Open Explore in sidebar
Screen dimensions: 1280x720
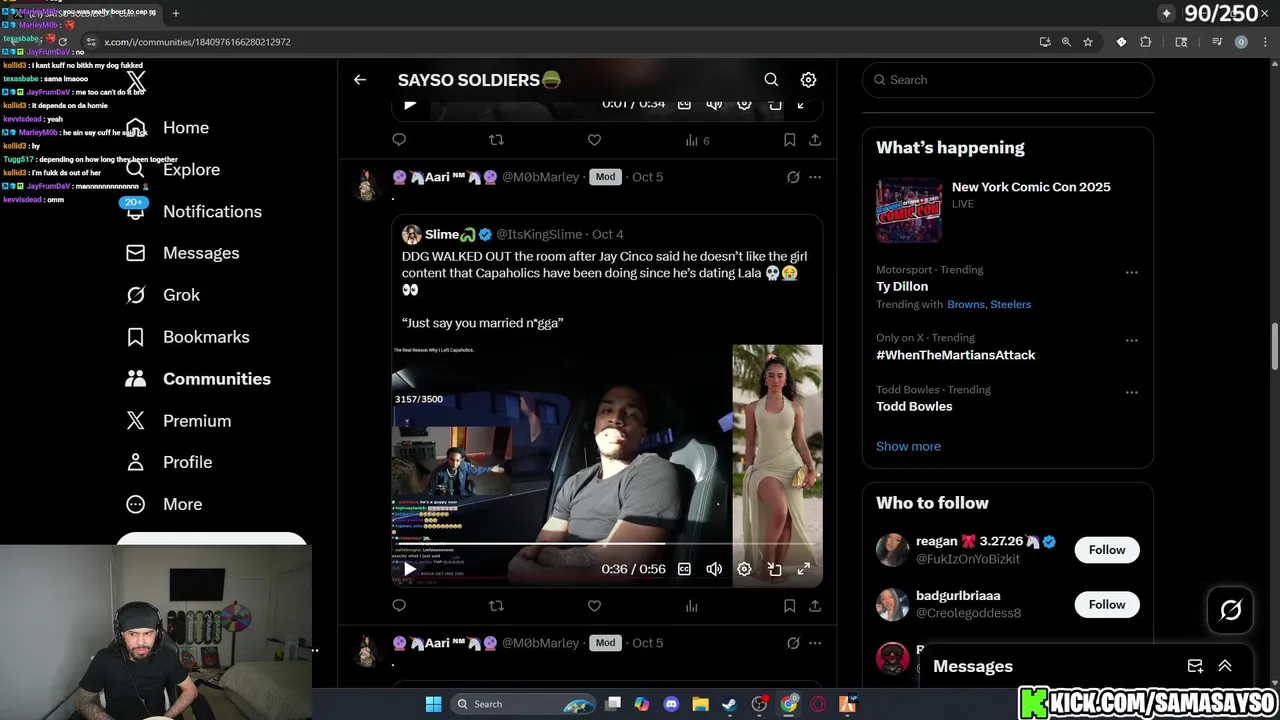(173, 170)
